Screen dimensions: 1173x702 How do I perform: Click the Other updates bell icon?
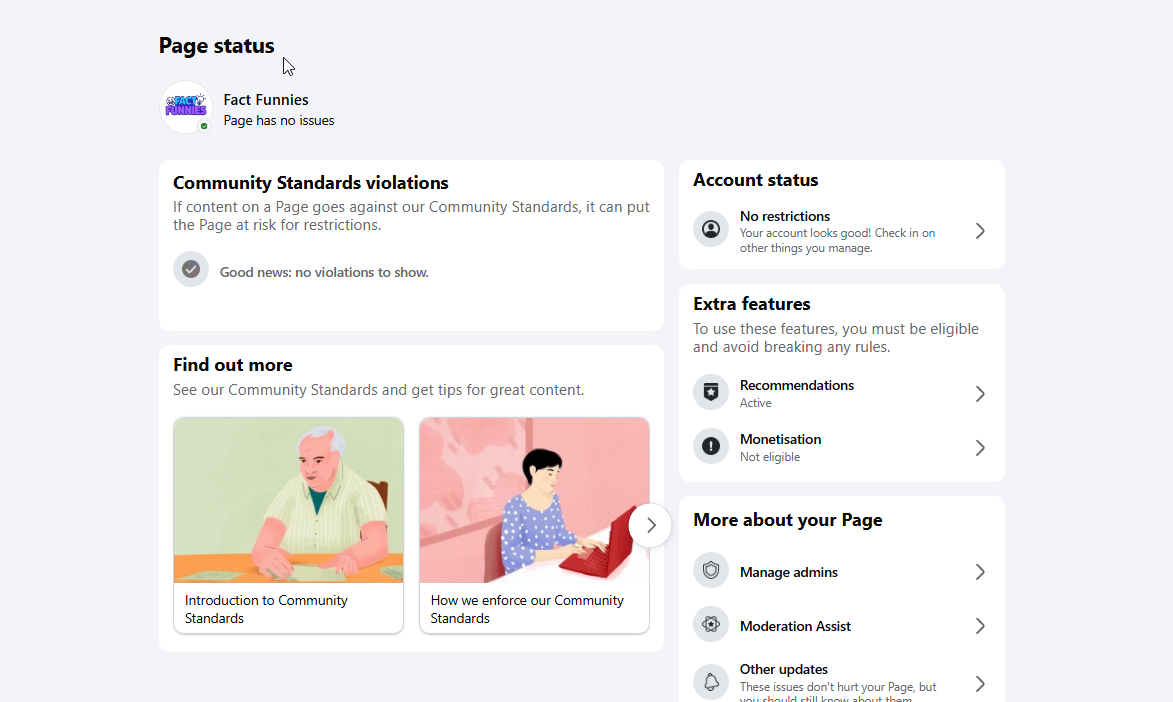[x=711, y=682]
